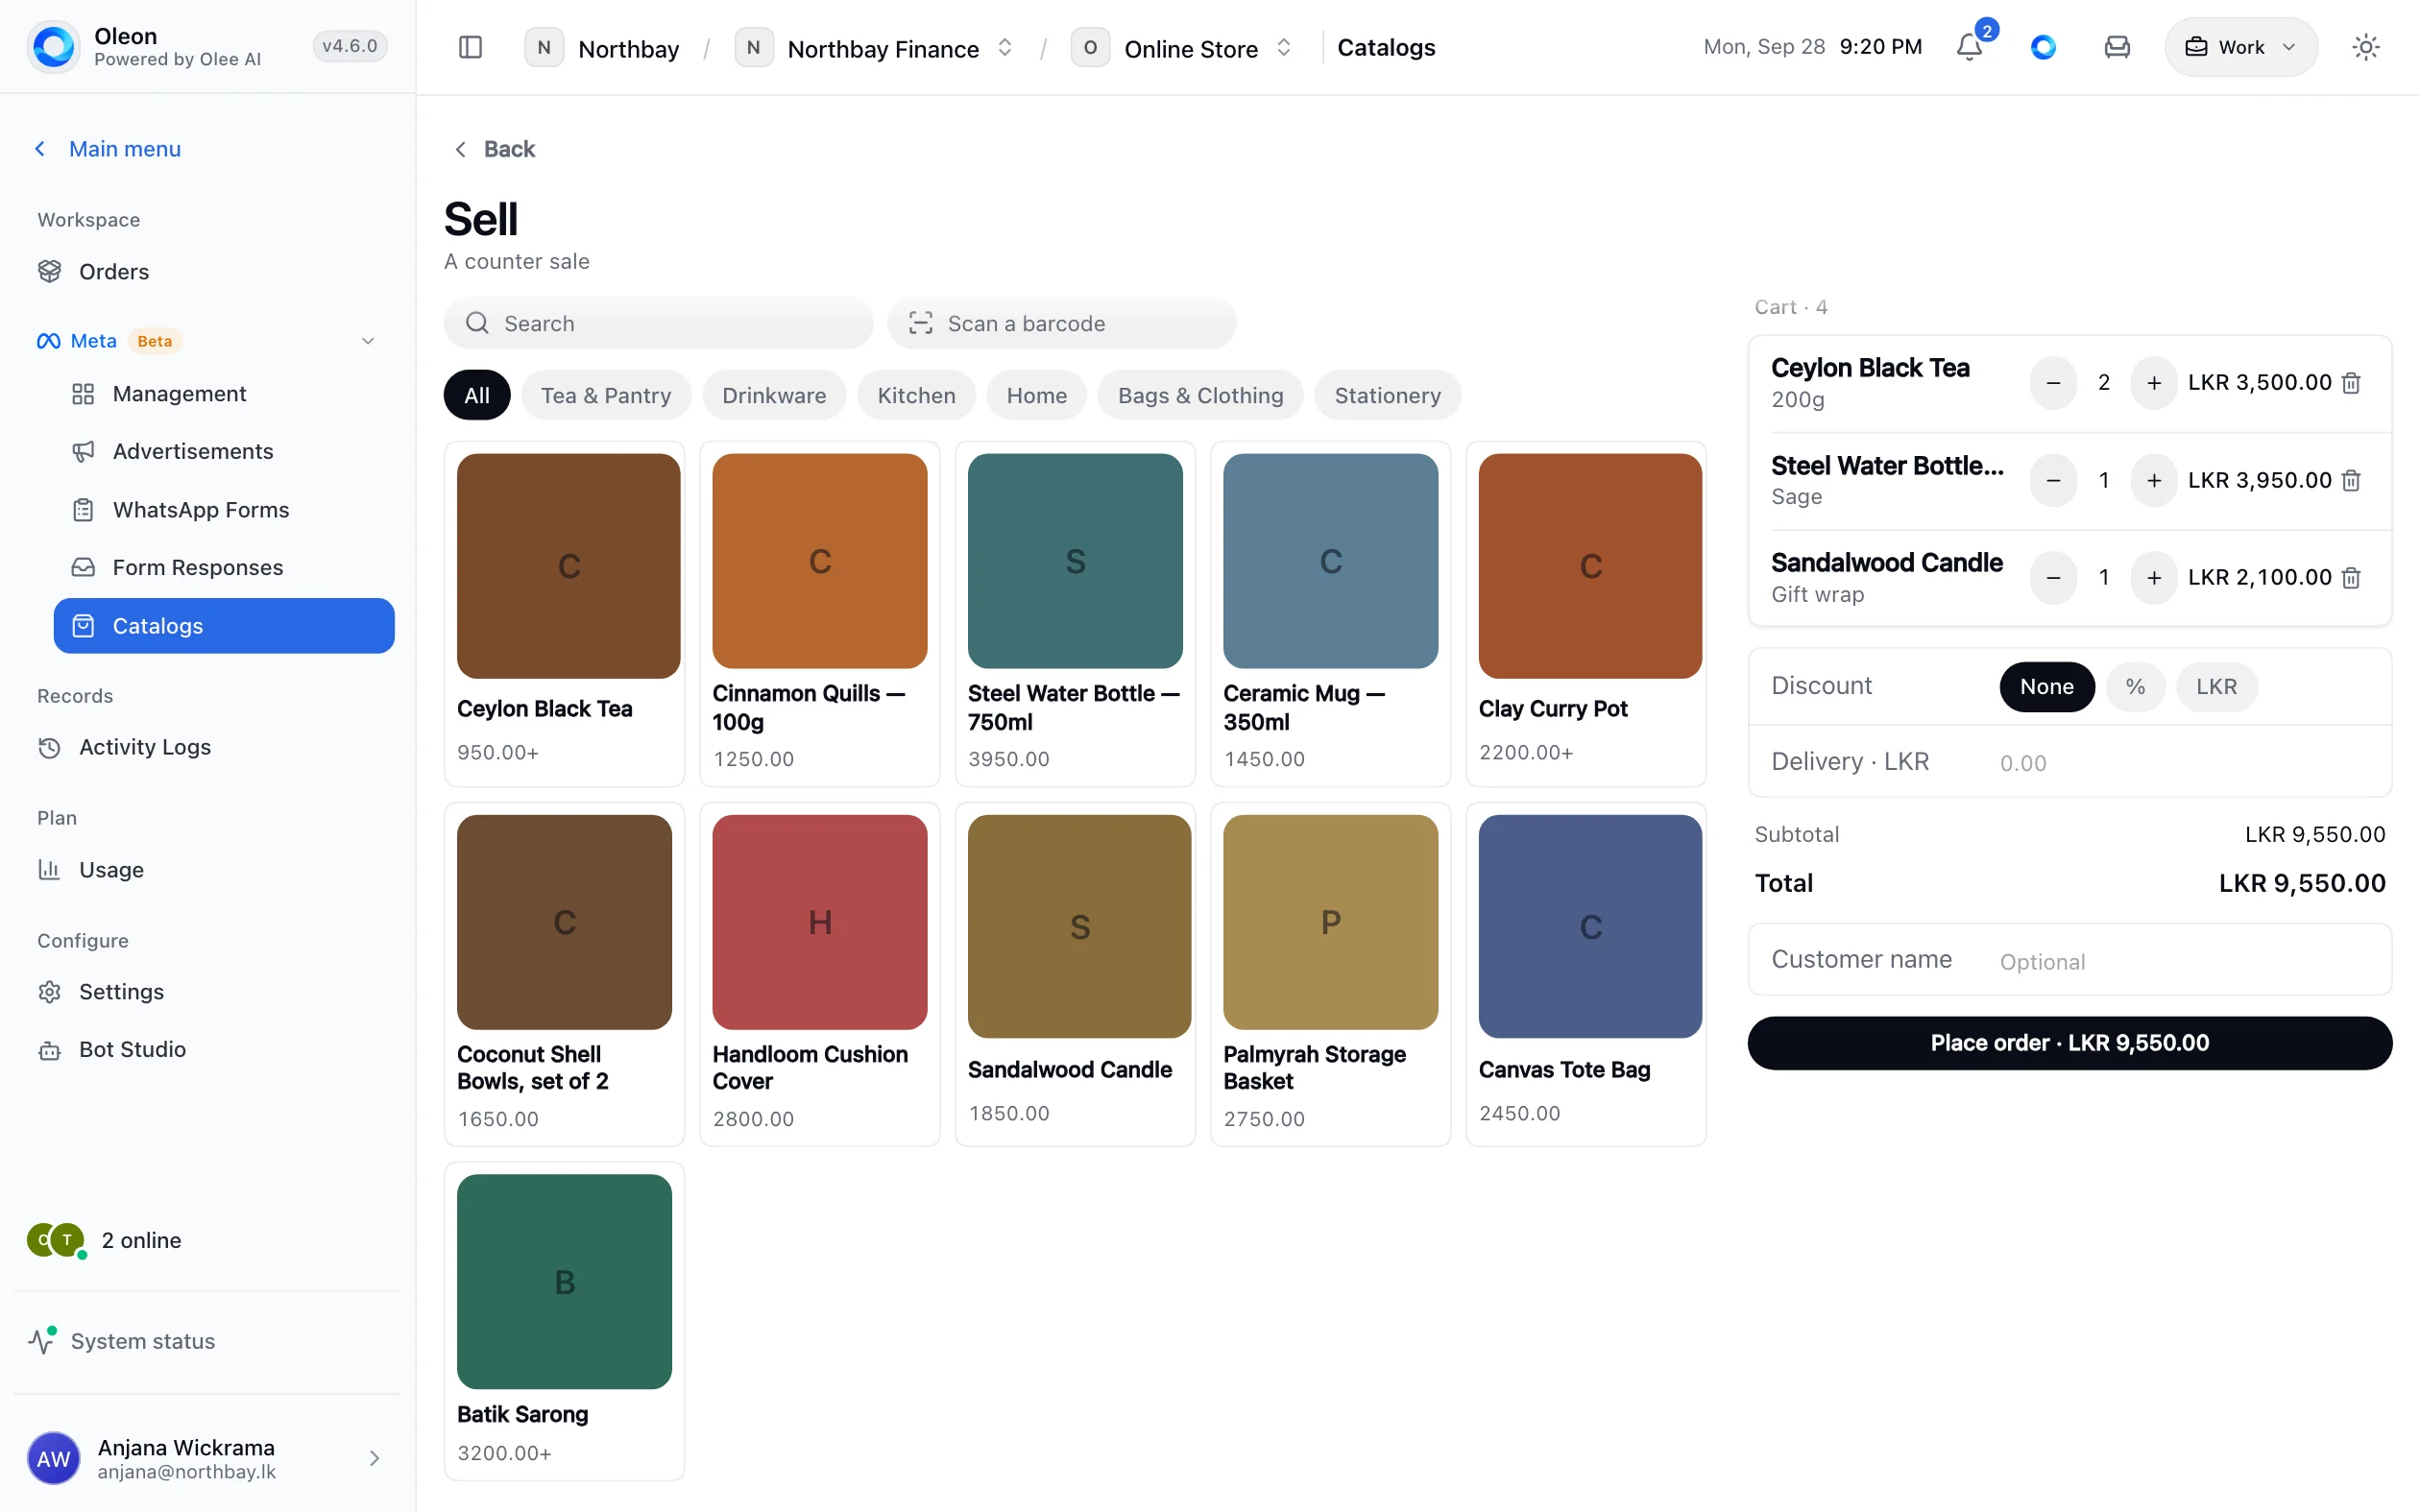Click the Scan a barcode field

pos(1061,323)
